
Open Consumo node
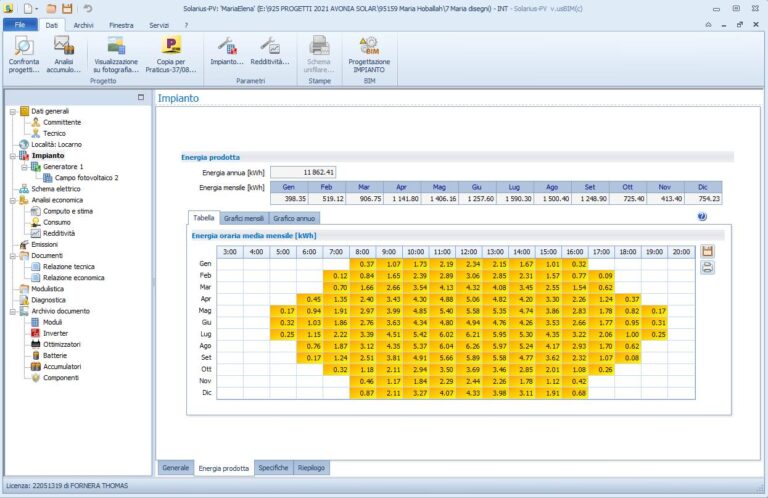[x=57, y=222]
